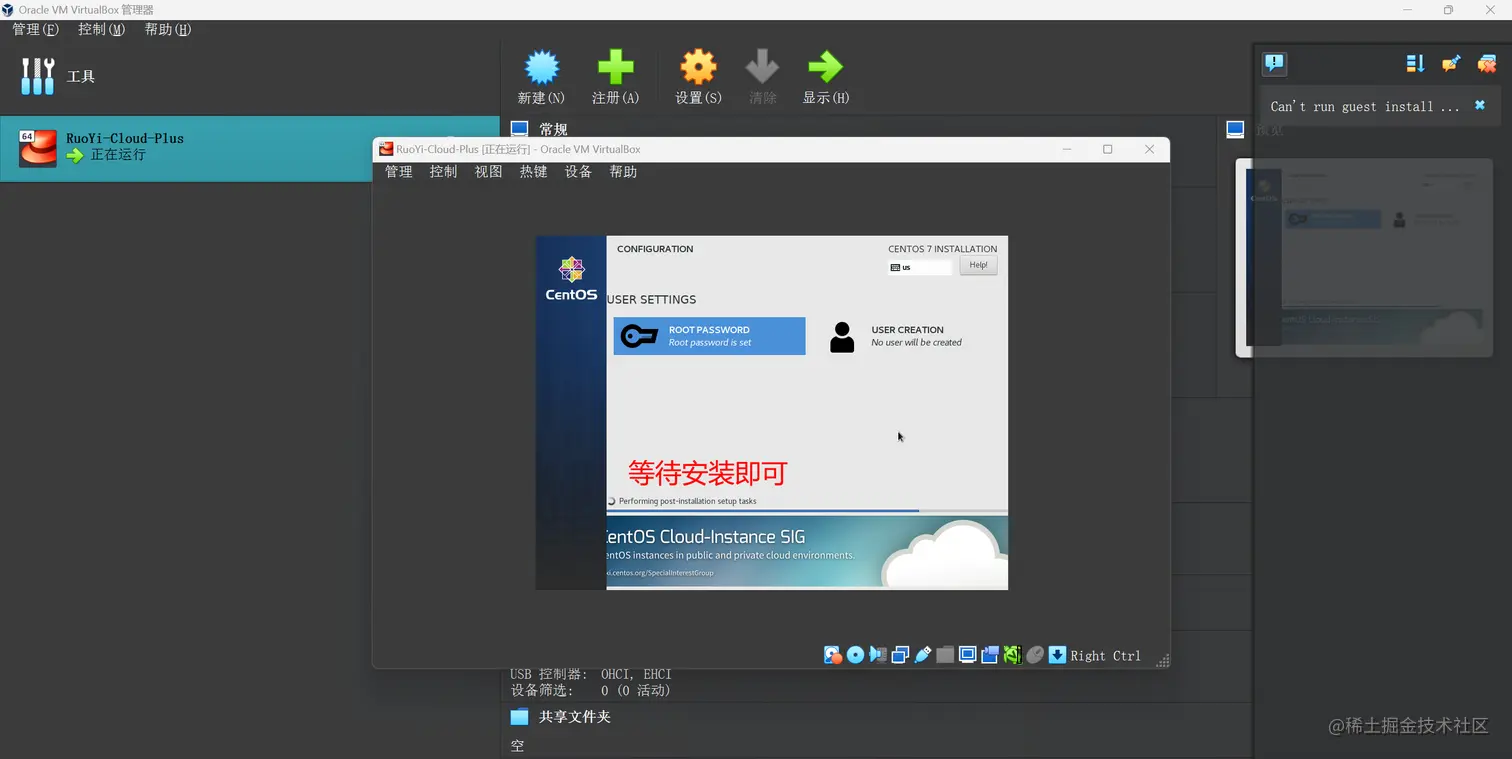Select the RuoYi-Cloud-Plus VM in the list
The width and height of the screenshot is (1512, 759).
(250, 148)
